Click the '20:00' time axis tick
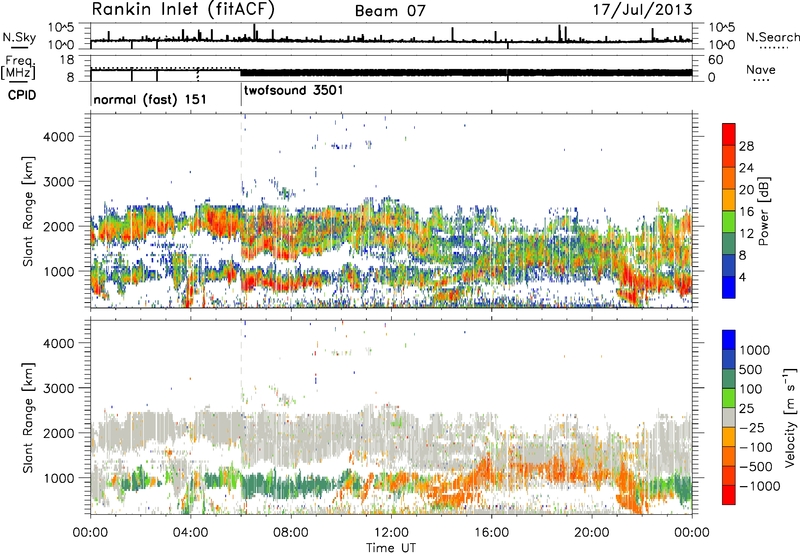 pos(591,533)
